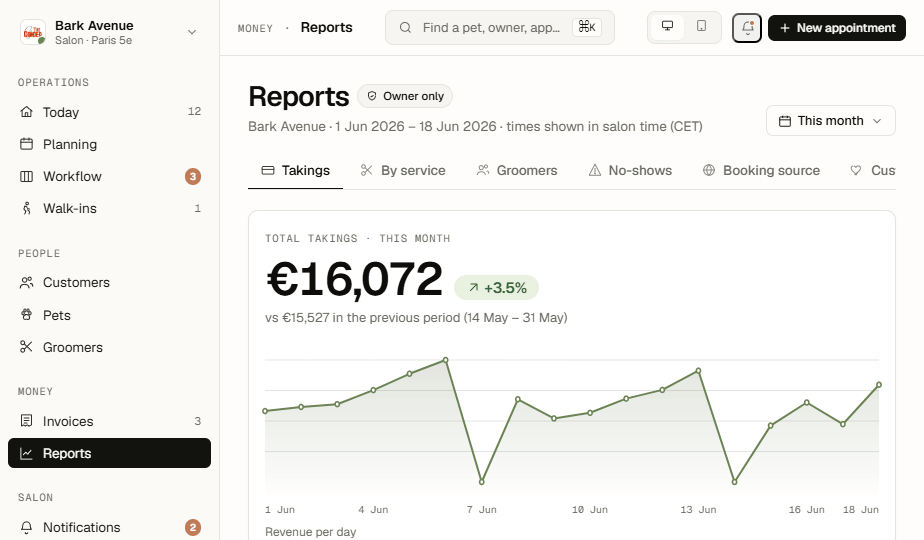Viewport: 924px width, 540px height.
Task: Switch to the By service tab
Action: [x=403, y=170]
